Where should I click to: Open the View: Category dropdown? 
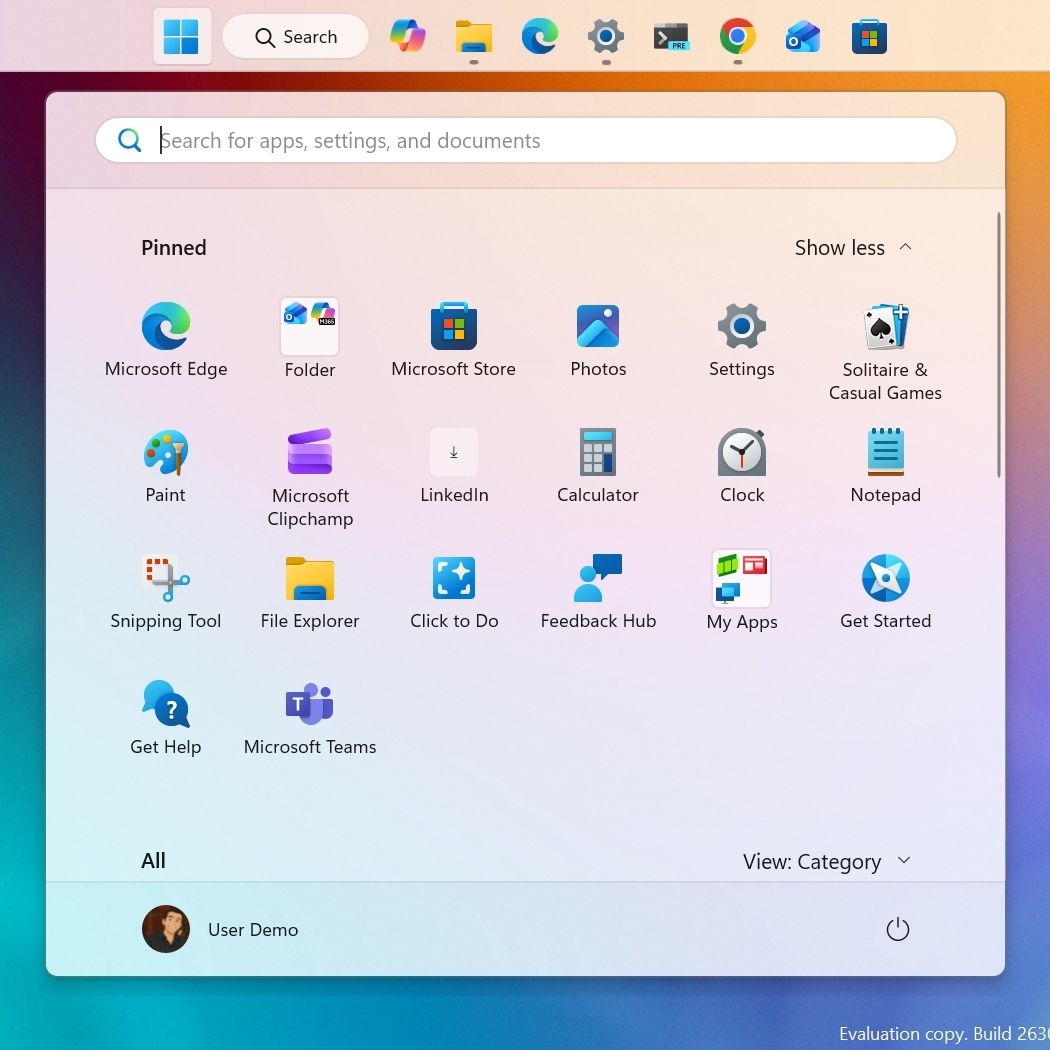click(x=826, y=861)
